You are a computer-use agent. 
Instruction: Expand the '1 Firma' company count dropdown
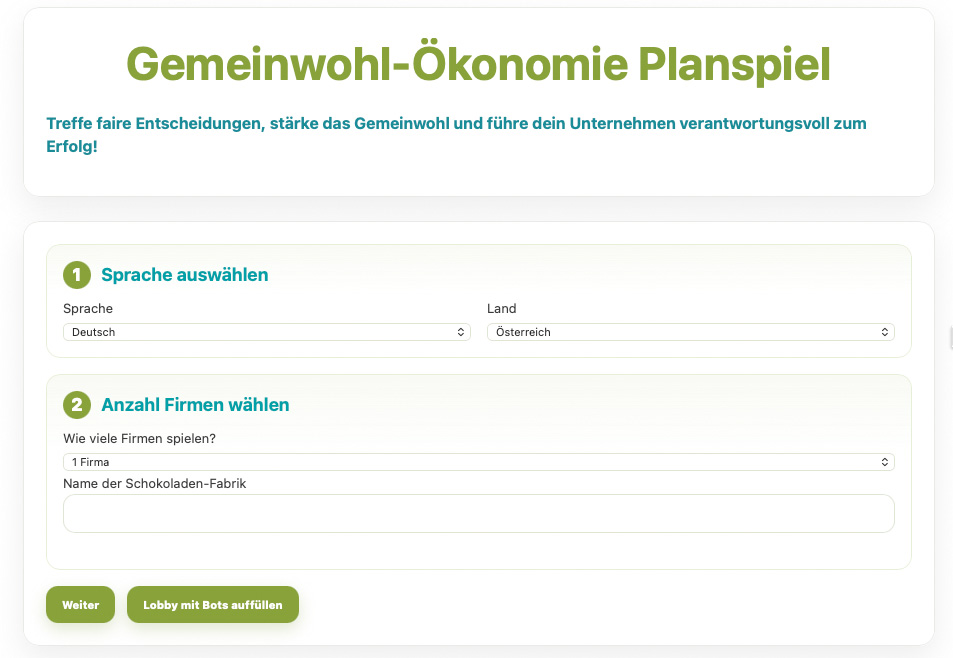(478, 462)
